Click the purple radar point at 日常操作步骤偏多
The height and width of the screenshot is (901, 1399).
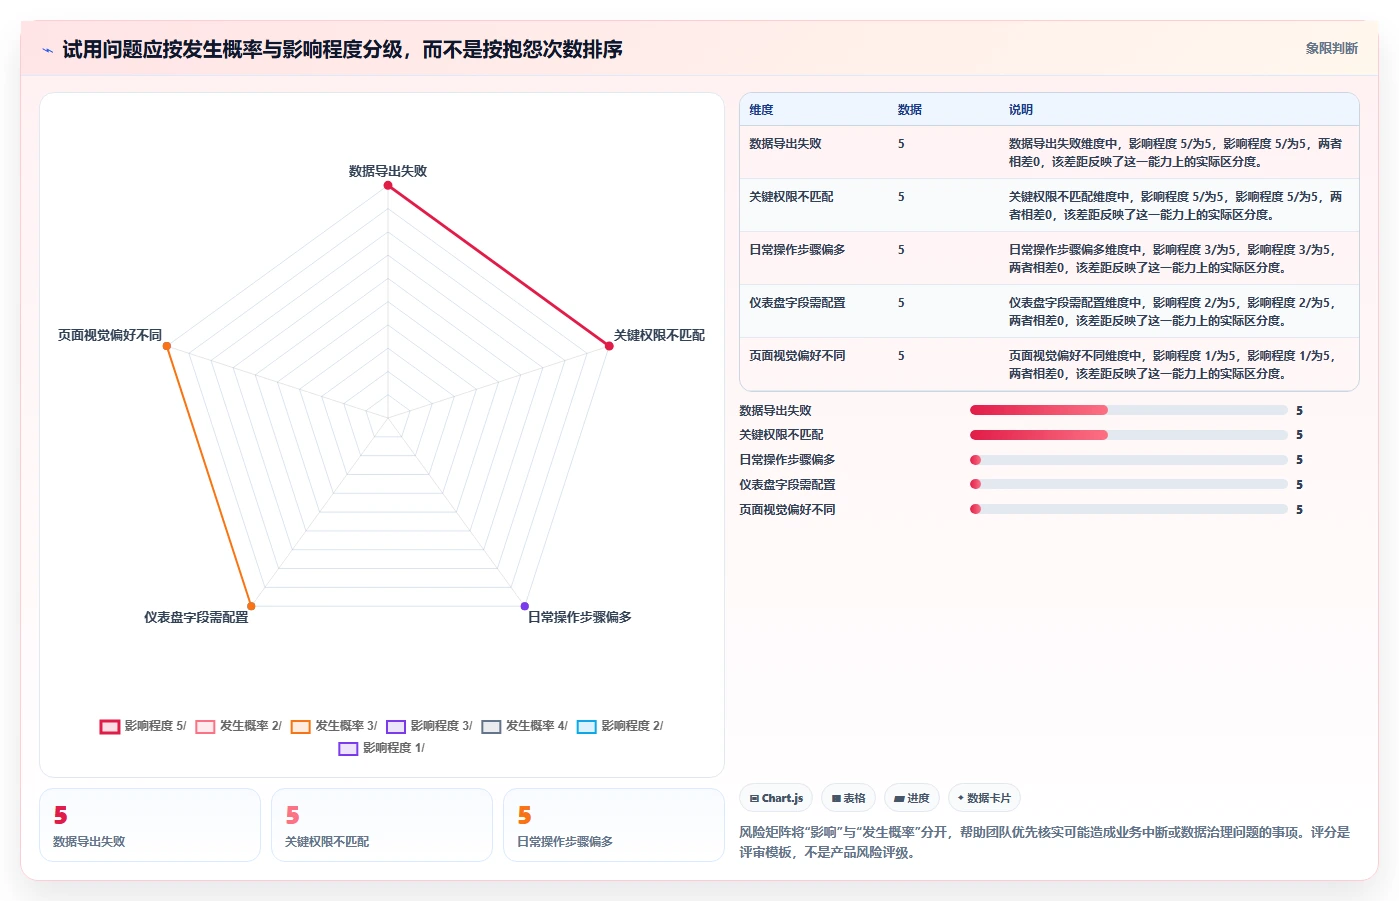pyautogui.click(x=524, y=606)
